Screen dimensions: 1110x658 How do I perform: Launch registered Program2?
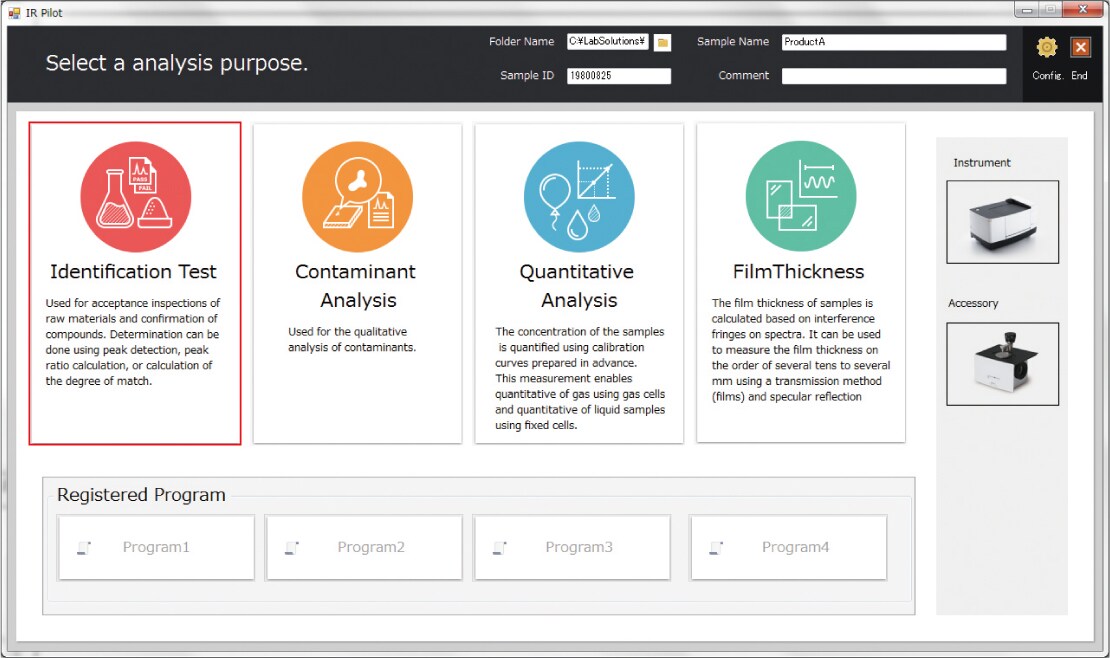click(x=364, y=547)
